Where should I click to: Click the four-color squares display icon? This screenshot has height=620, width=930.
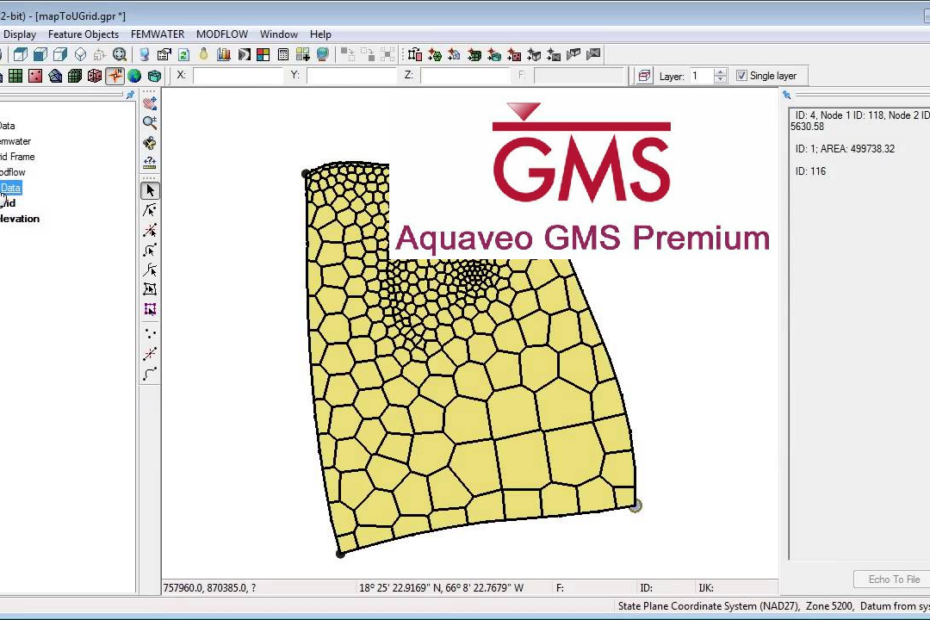[x=263, y=55]
